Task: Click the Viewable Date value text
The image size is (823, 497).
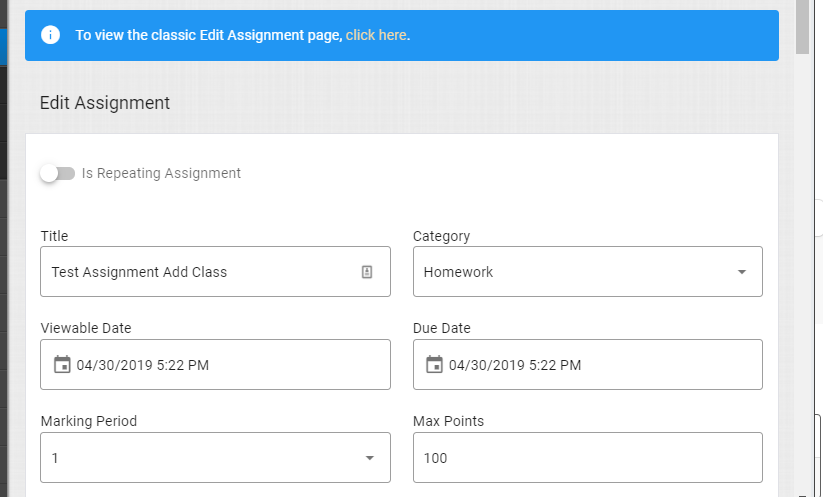Action: click(x=143, y=365)
